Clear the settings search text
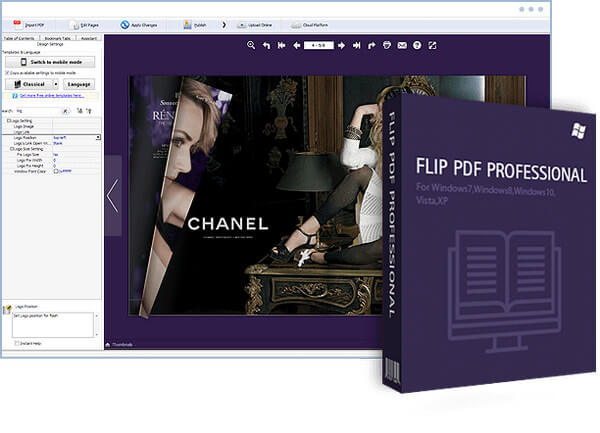The image size is (600, 433). tap(65, 111)
